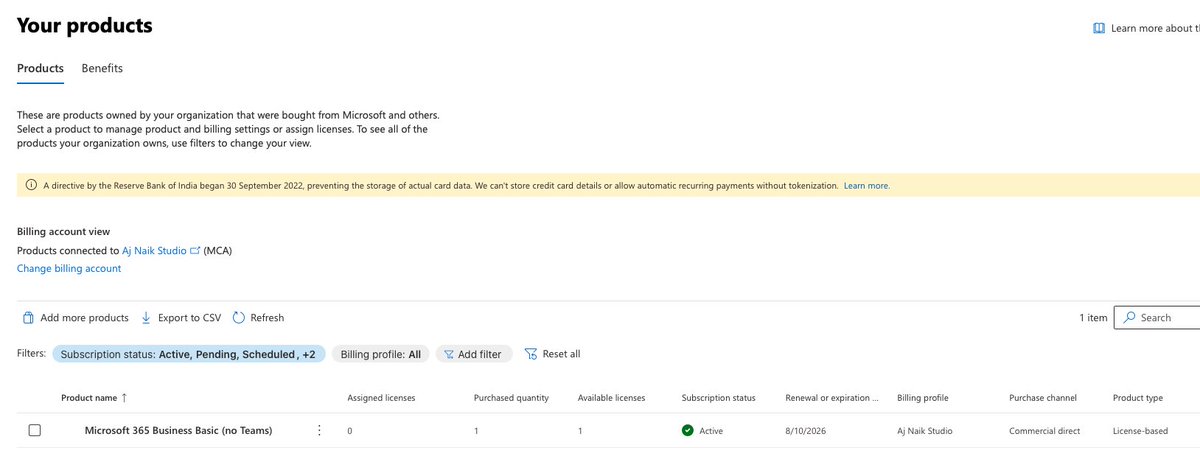The width and height of the screenshot is (1200, 473).
Task: Click Renewal or expiration column header
Action: pyautogui.click(x=832, y=397)
